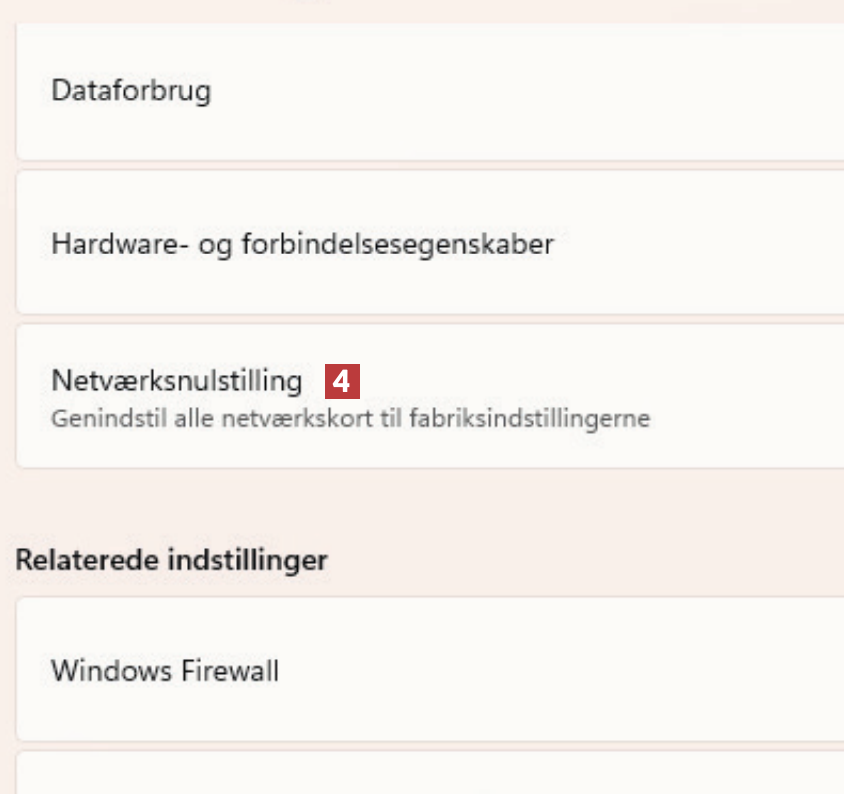844x794 pixels.
Task: Click the word "forbindelsesegenskaber" in the second card
Action: pyautogui.click(x=397, y=243)
